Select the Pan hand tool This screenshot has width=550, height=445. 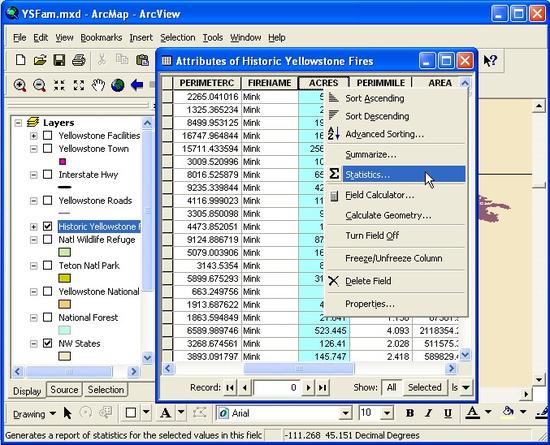point(98,85)
